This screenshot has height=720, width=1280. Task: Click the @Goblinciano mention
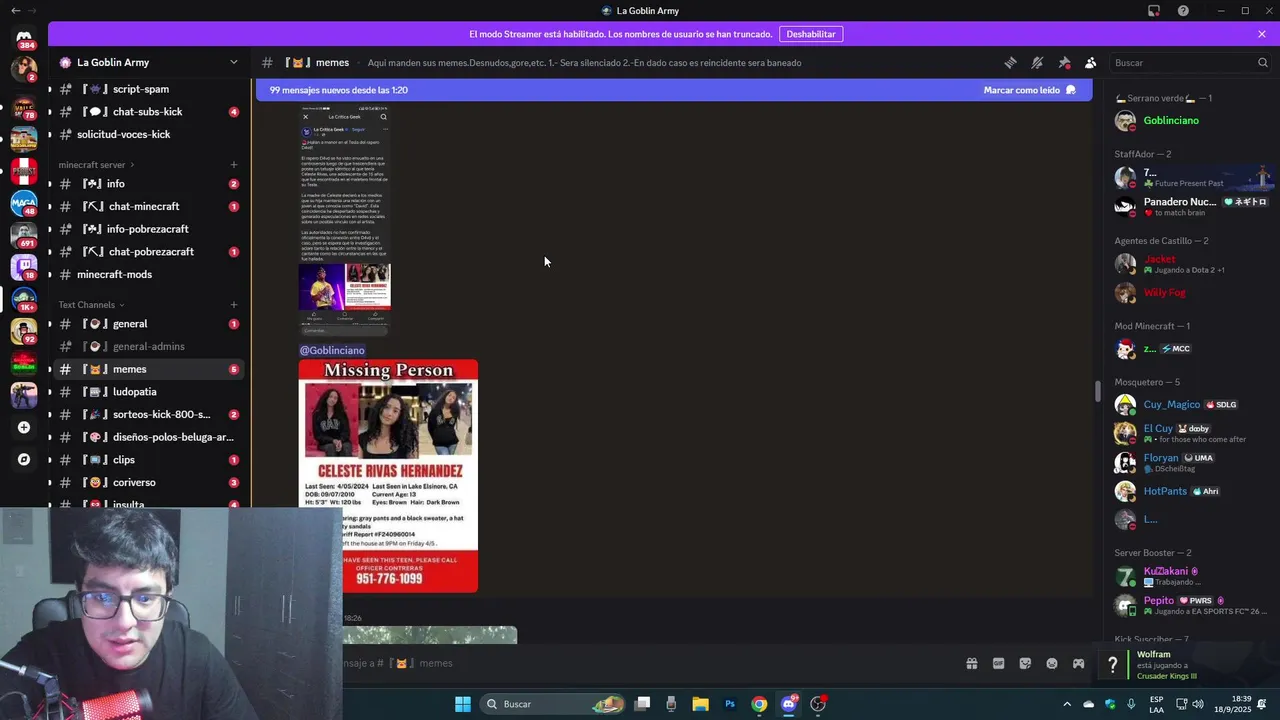click(x=332, y=351)
